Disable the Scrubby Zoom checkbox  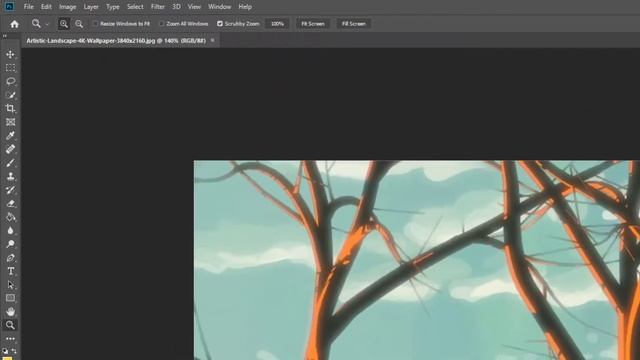click(220, 24)
